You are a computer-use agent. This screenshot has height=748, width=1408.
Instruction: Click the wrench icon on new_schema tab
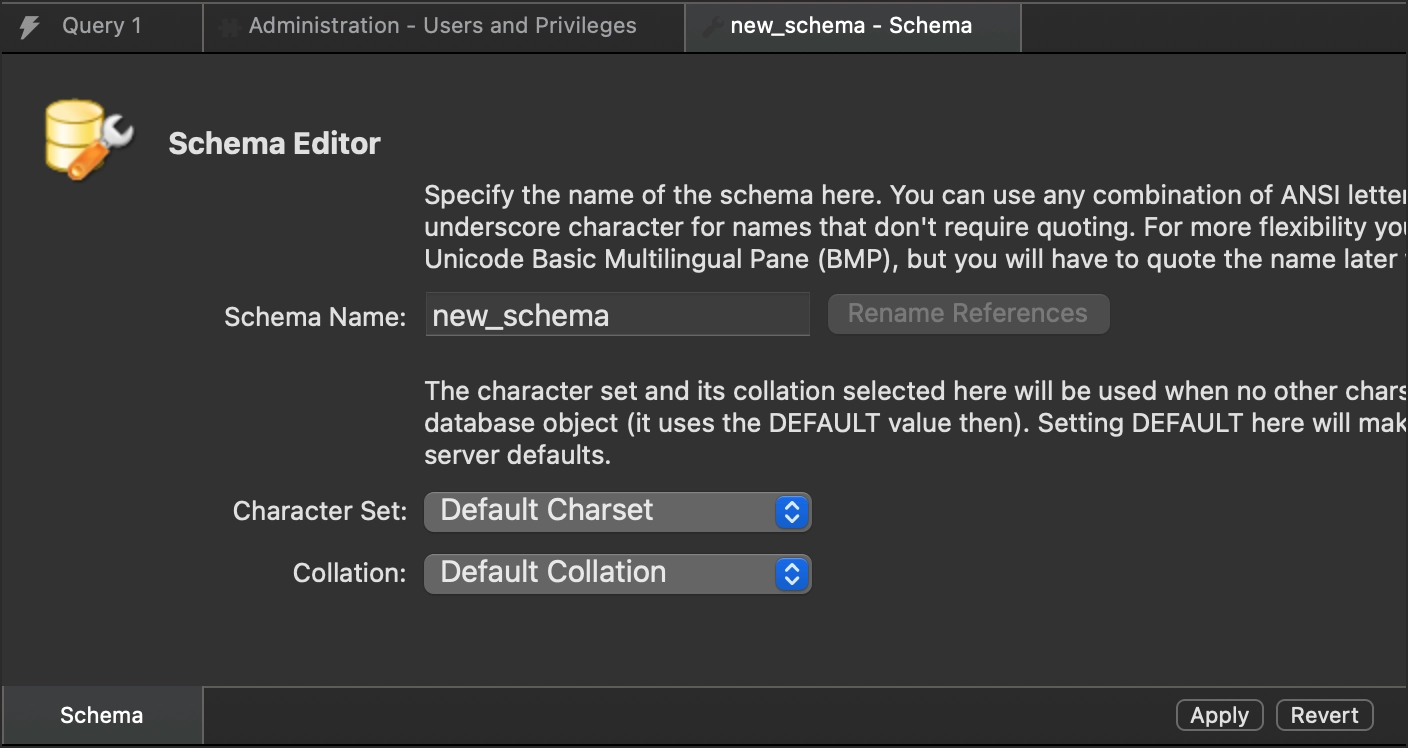click(x=712, y=27)
